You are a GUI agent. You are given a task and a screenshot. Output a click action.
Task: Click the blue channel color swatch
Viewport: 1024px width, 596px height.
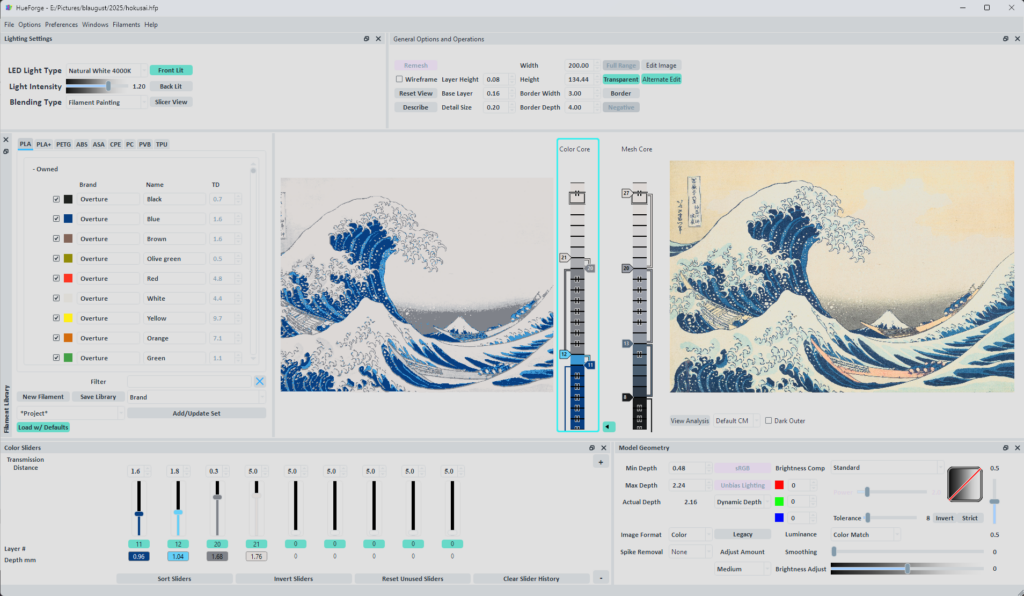pyautogui.click(x=779, y=518)
